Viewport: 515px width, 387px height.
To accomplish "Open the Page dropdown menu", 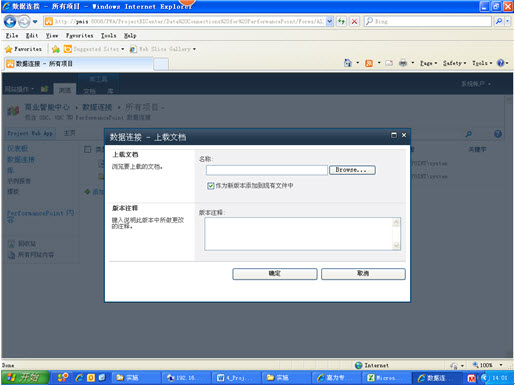I will tap(428, 63).
